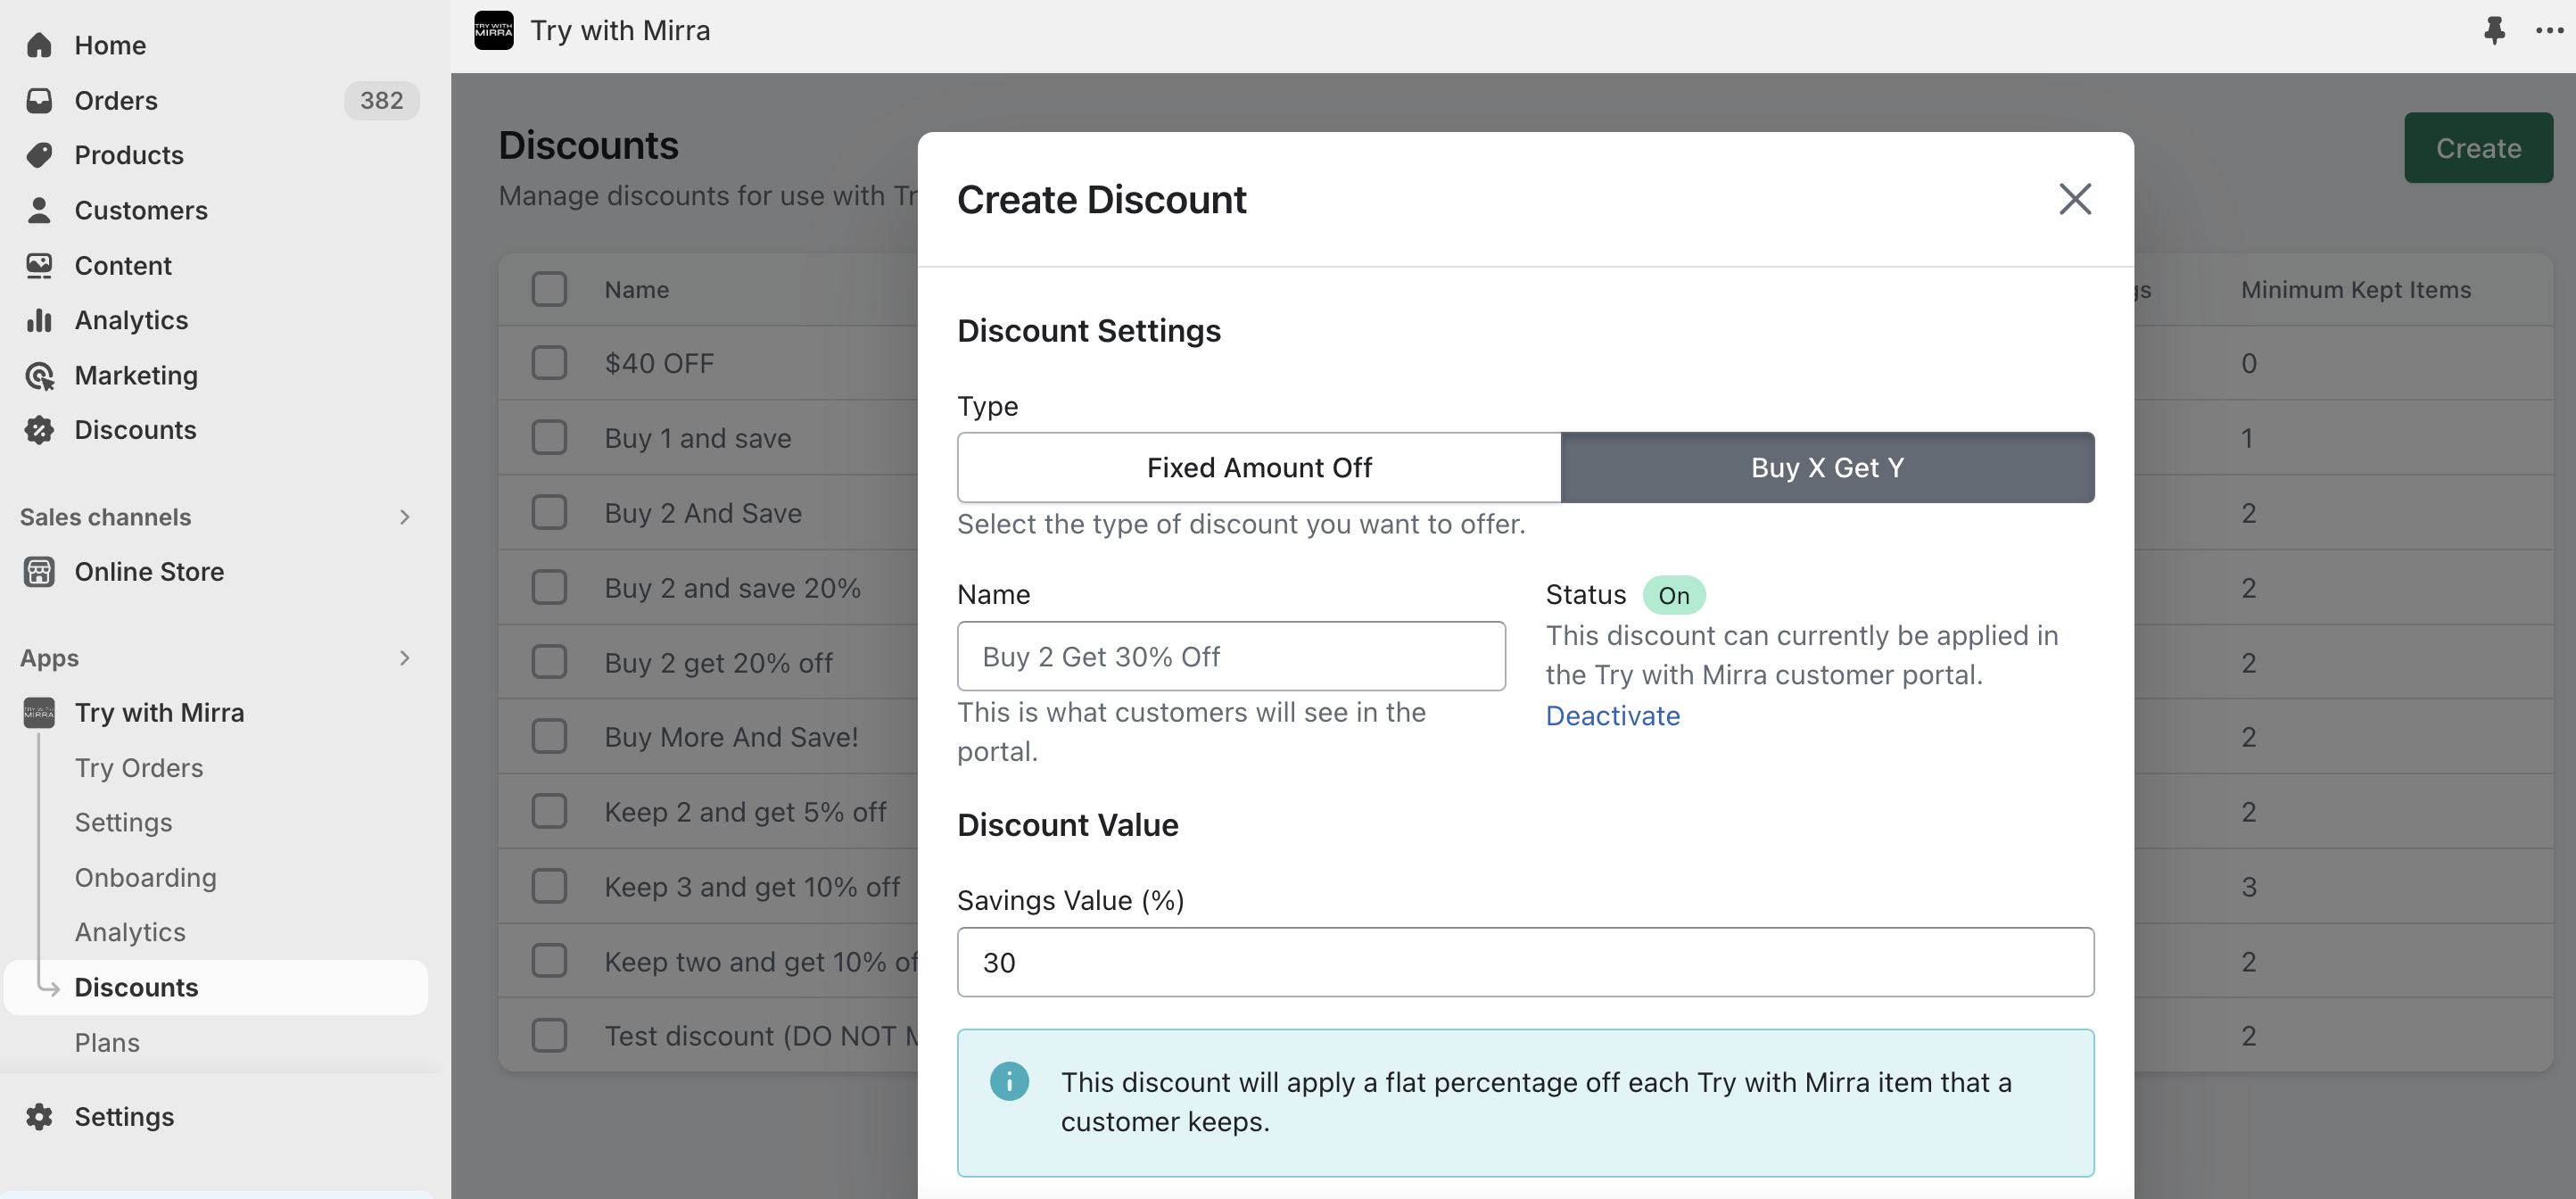Click the On status badge
The image size is (2576, 1199).
[x=1674, y=595]
